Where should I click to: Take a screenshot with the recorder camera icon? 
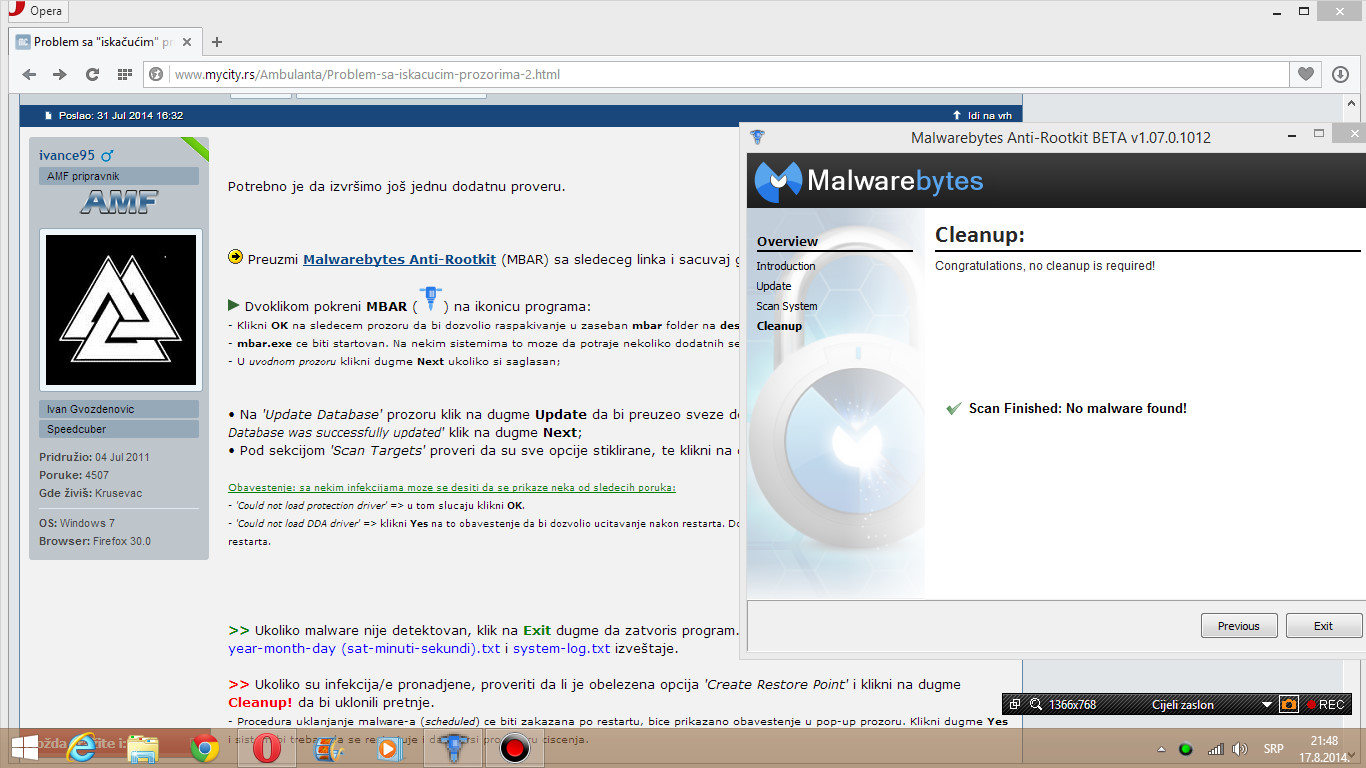click(x=1289, y=704)
